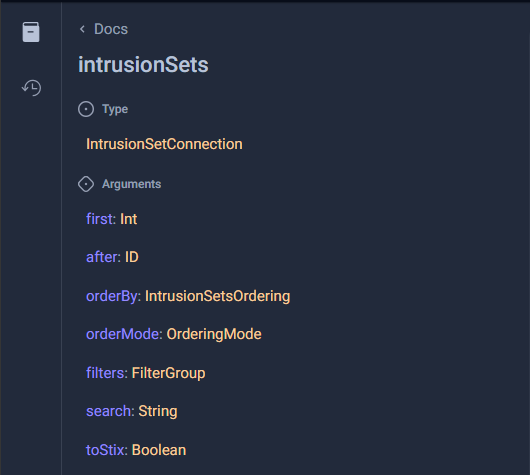This screenshot has height=475, width=530.
Task: Open the IntrusionSetConnection type
Action: click(x=164, y=144)
